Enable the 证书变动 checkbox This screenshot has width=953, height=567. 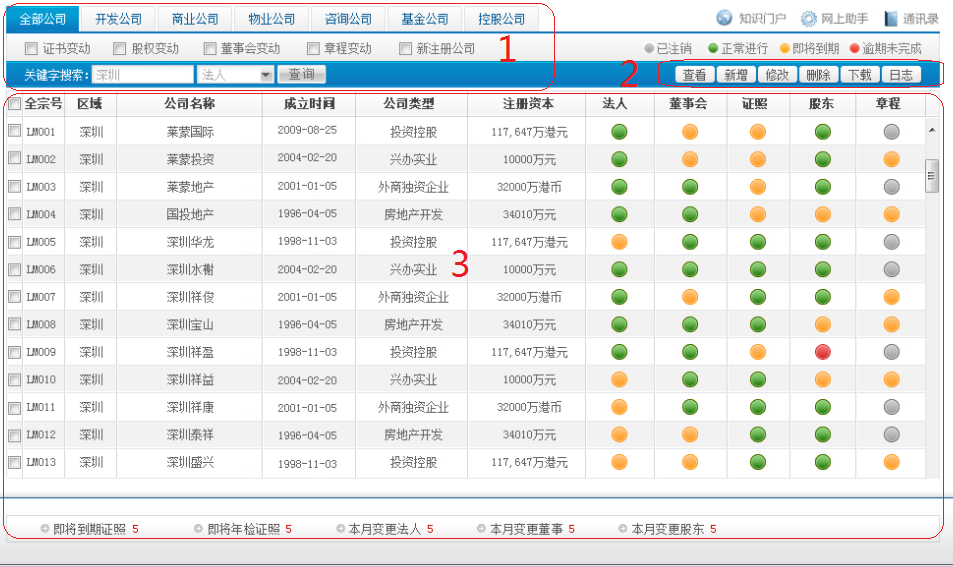[31, 48]
